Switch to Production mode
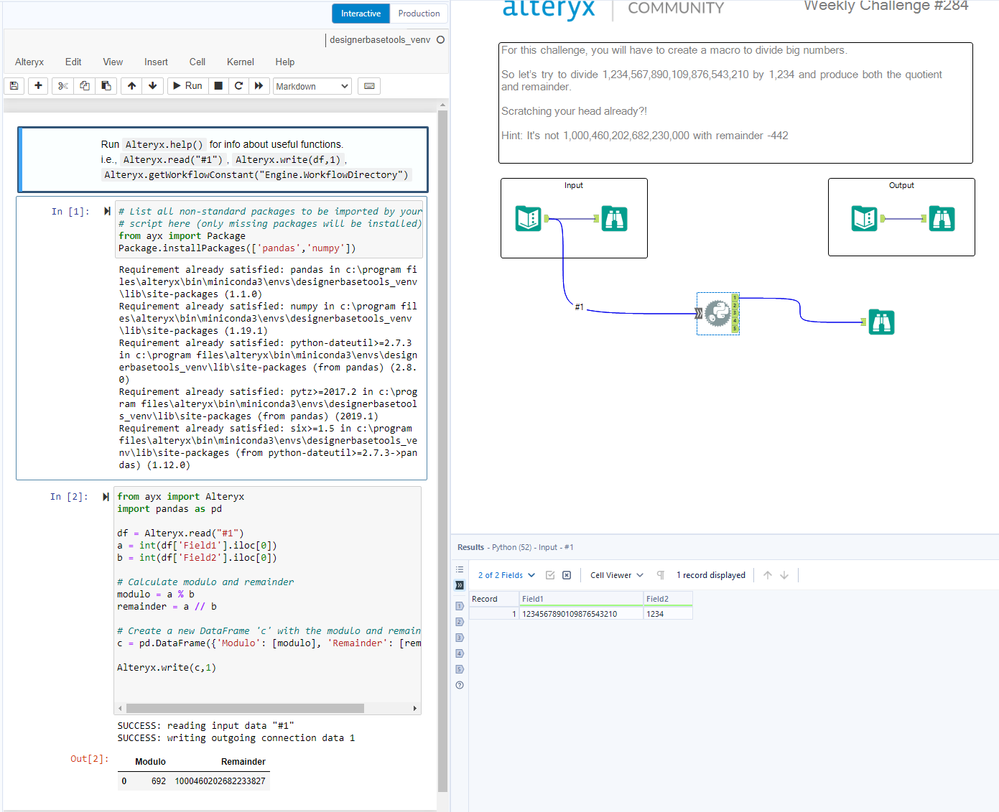Viewport: 999px width, 812px height. pyautogui.click(x=419, y=13)
